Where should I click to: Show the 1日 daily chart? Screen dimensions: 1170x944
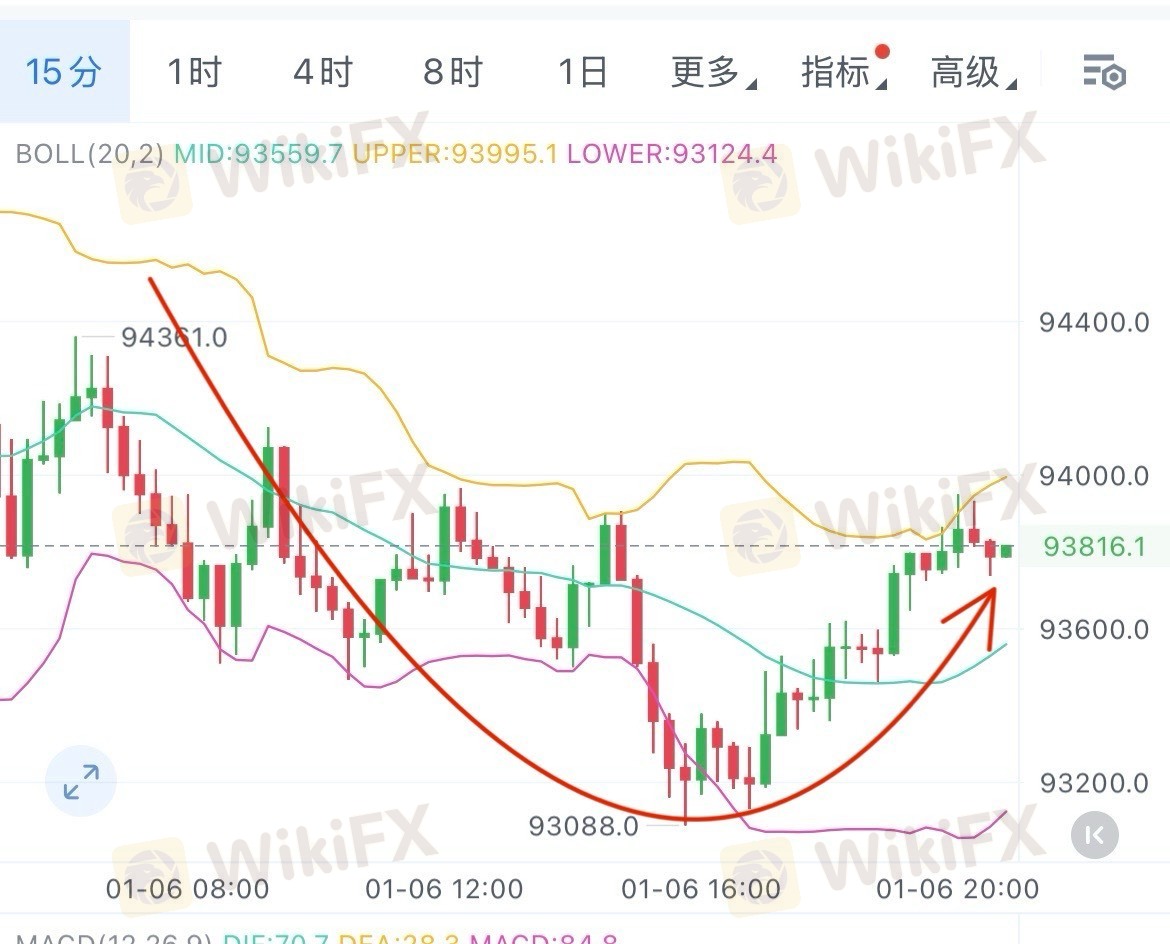582,72
